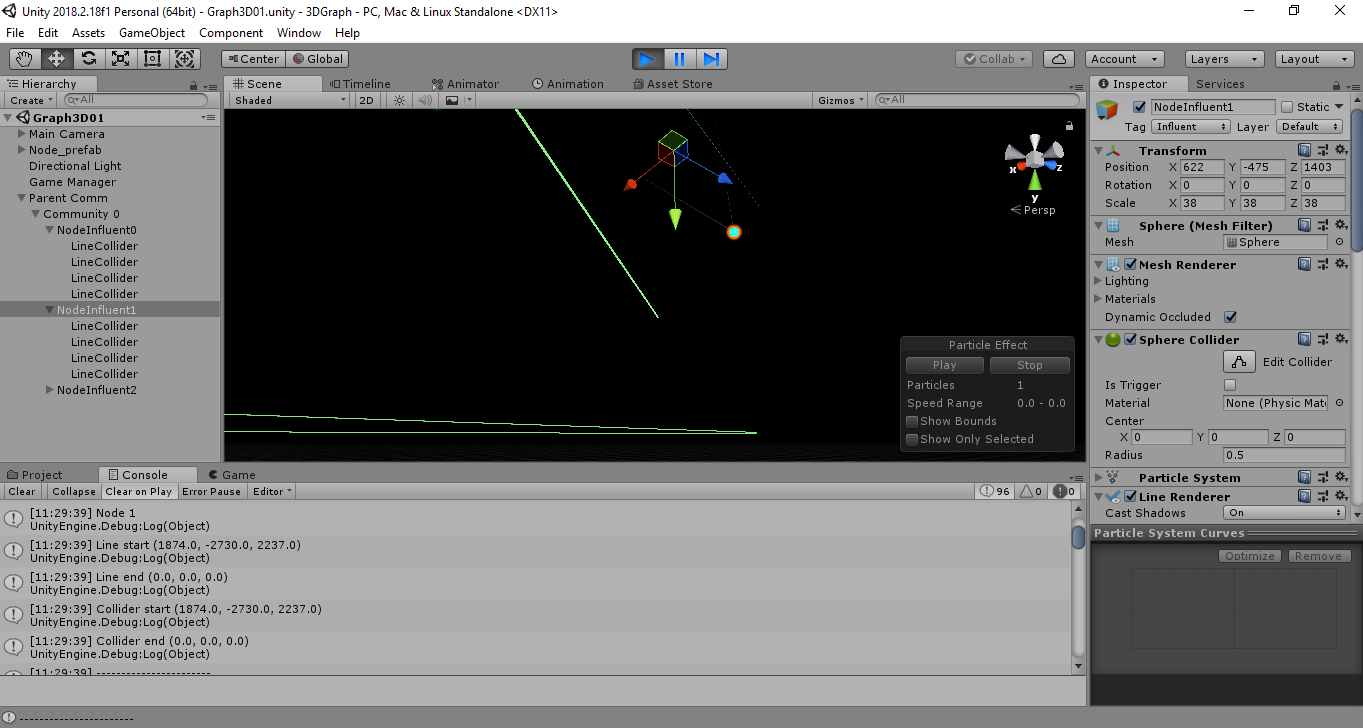Open Sphere Collider help icon
This screenshot has height=728, width=1363.
tap(1304, 339)
